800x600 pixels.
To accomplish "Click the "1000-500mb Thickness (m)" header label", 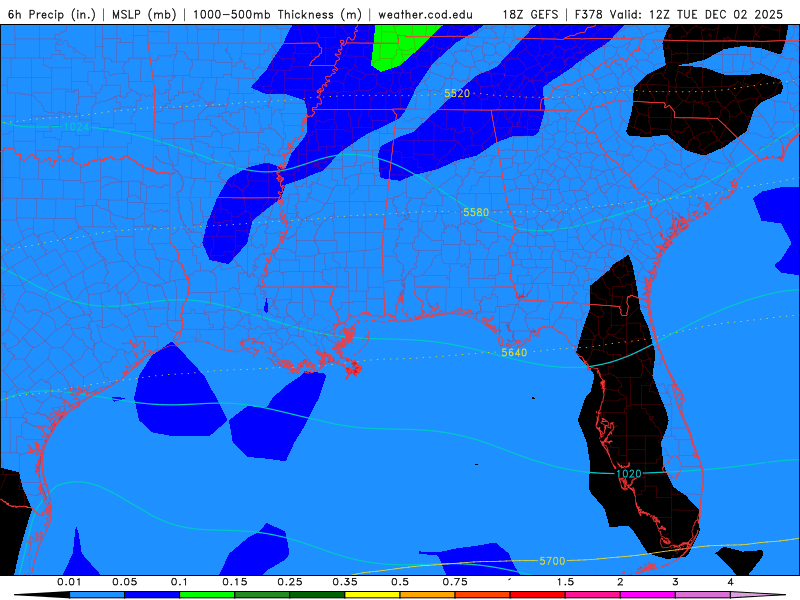I will pyautogui.click(x=277, y=14).
